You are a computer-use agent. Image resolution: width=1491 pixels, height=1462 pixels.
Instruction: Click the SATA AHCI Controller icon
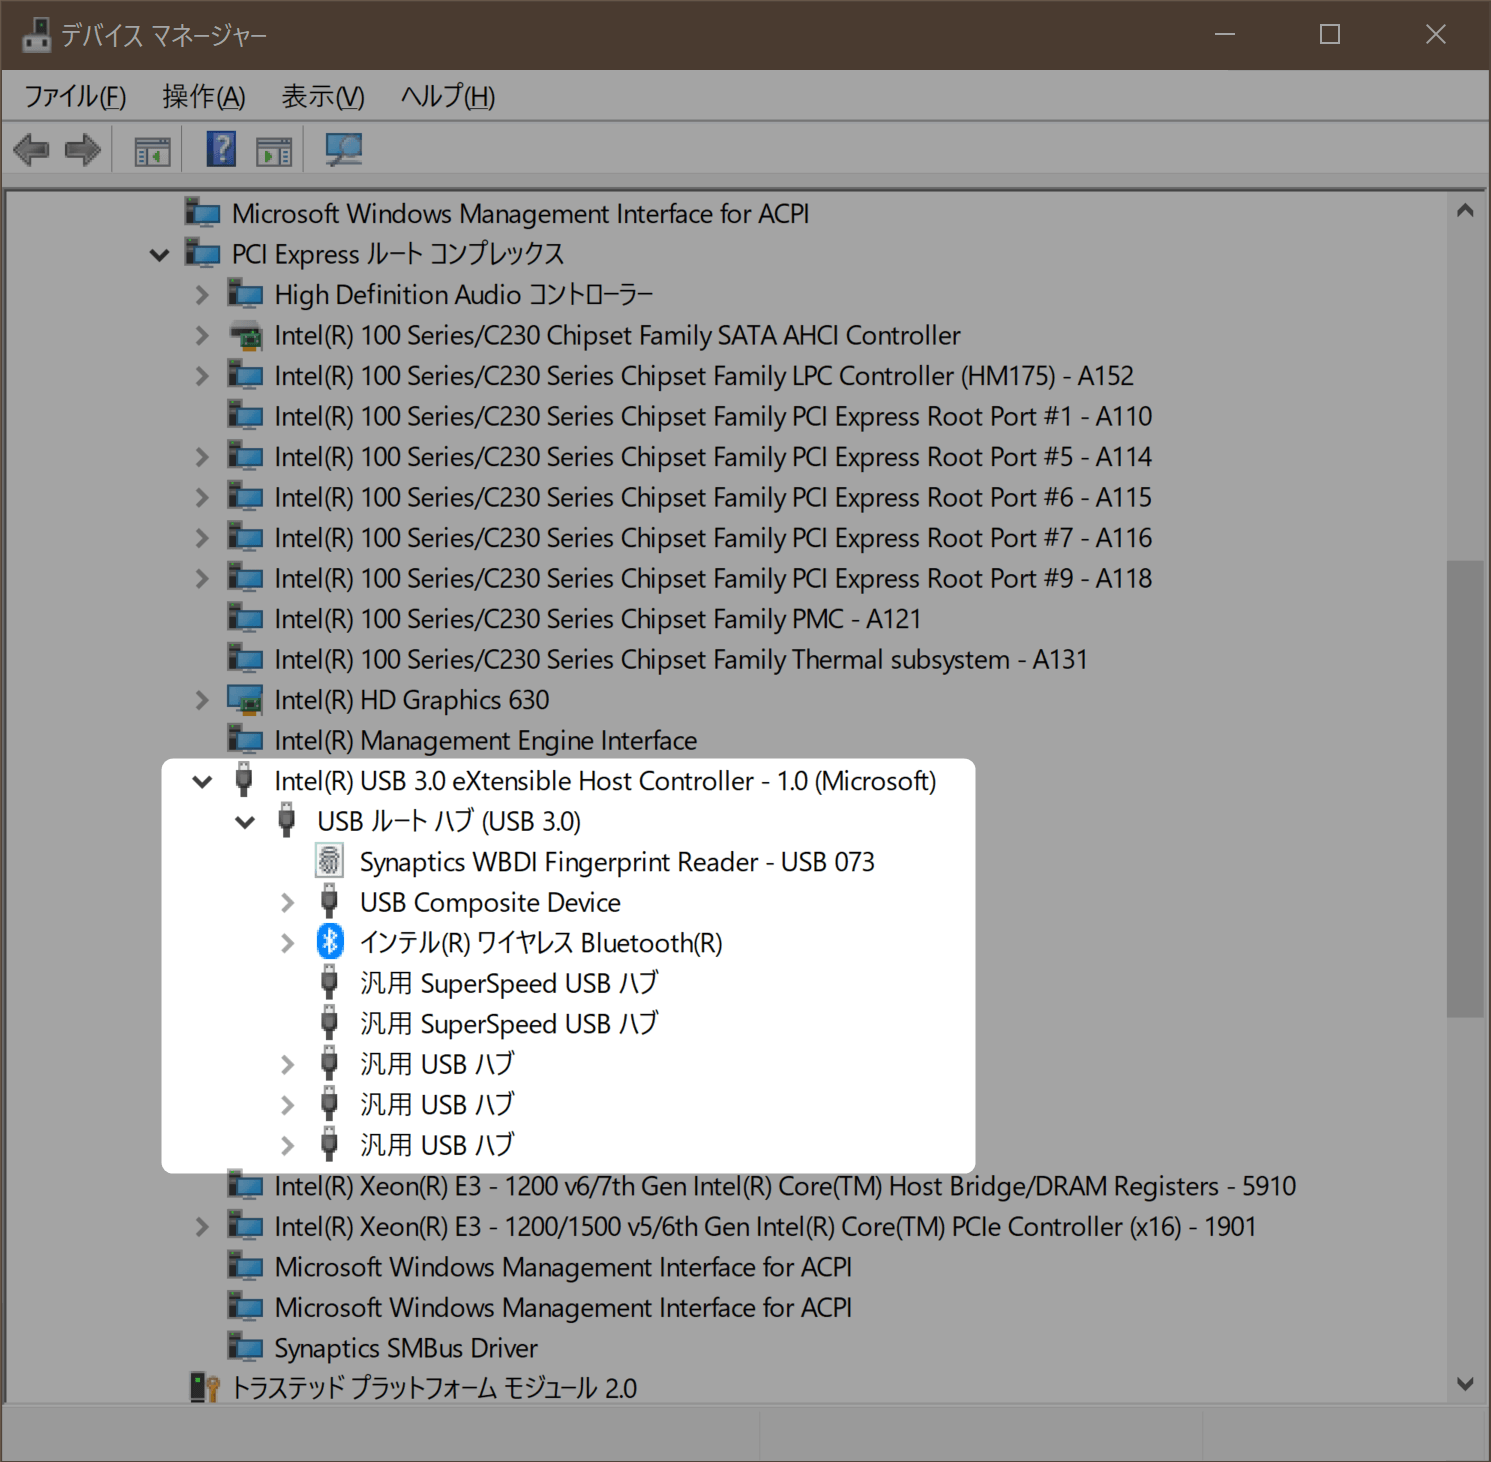coord(245,335)
